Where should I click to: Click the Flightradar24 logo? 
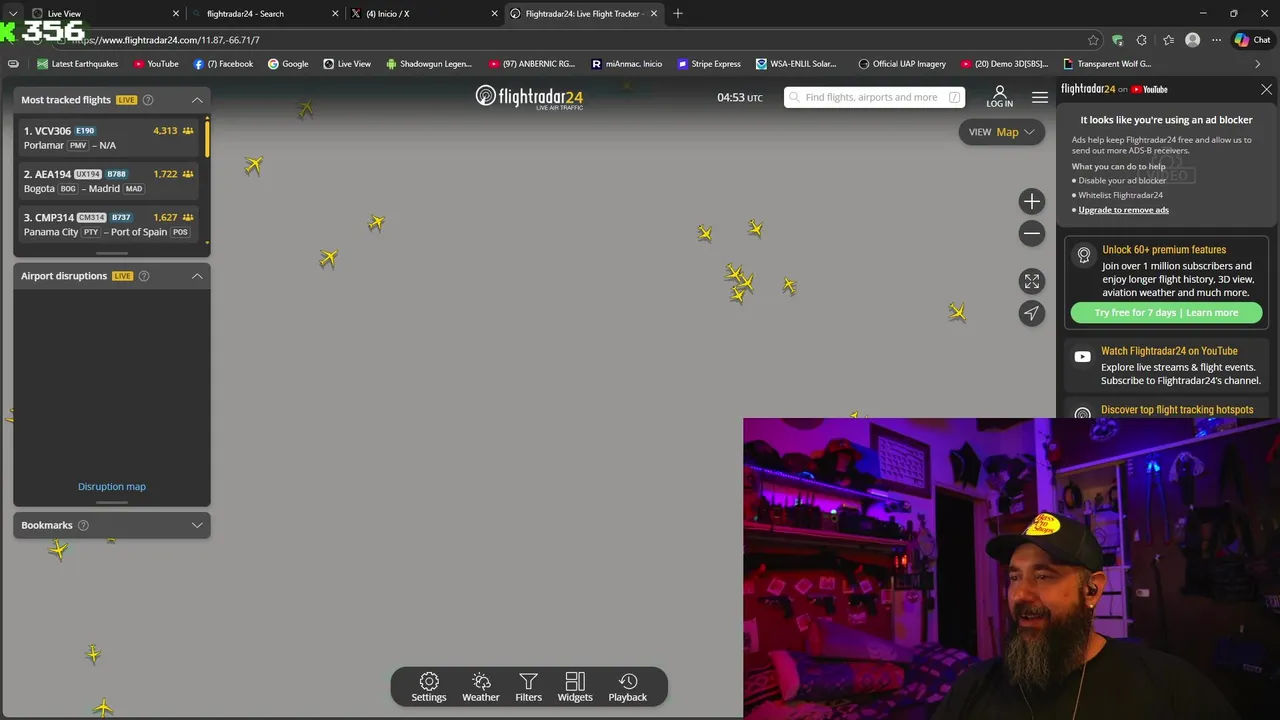click(x=529, y=97)
